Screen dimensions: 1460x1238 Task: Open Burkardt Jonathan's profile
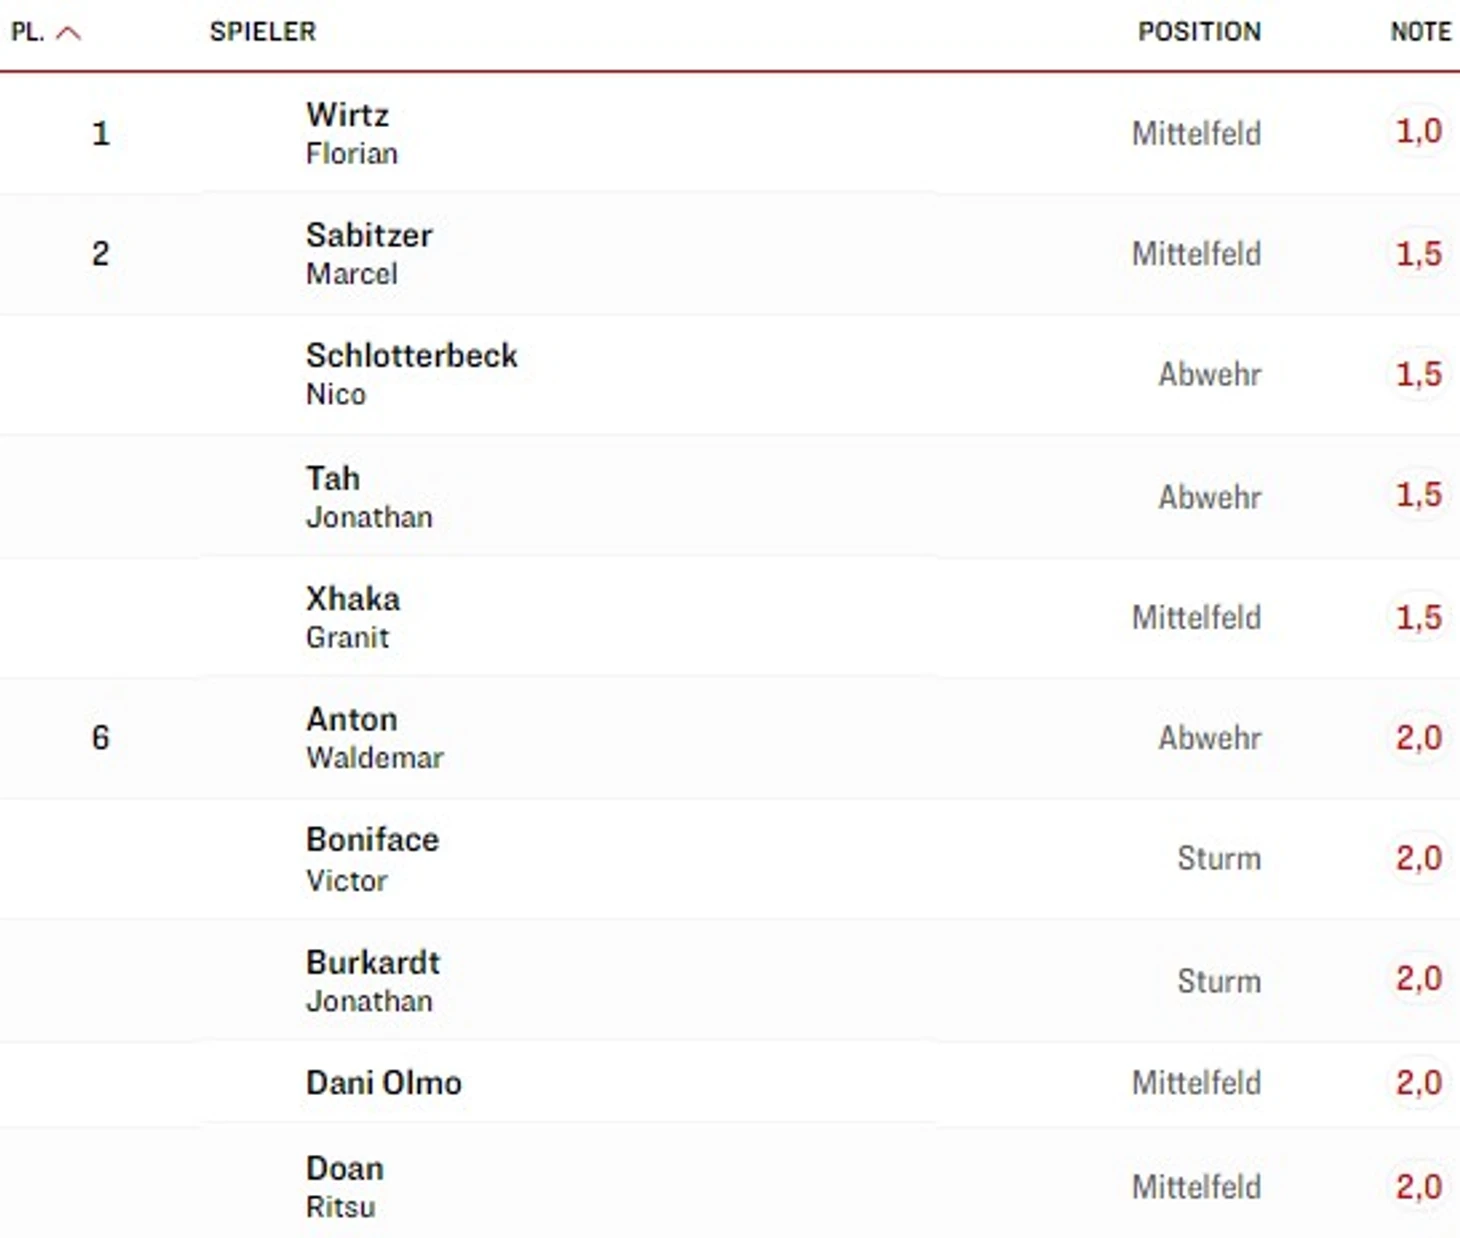click(372, 981)
